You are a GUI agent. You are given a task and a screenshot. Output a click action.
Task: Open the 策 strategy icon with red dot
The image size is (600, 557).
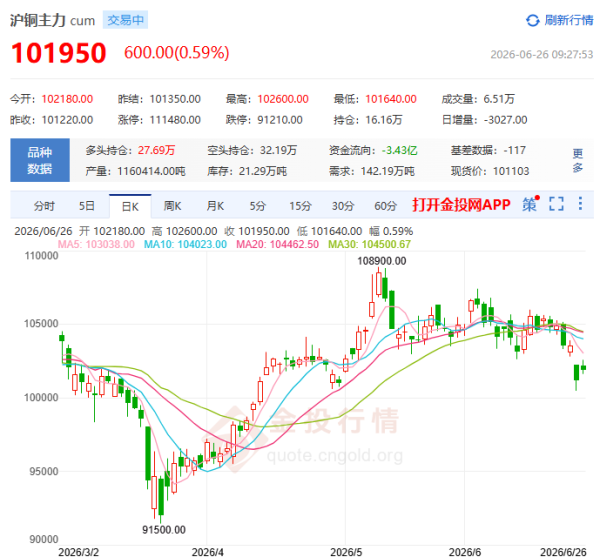(x=531, y=204)
